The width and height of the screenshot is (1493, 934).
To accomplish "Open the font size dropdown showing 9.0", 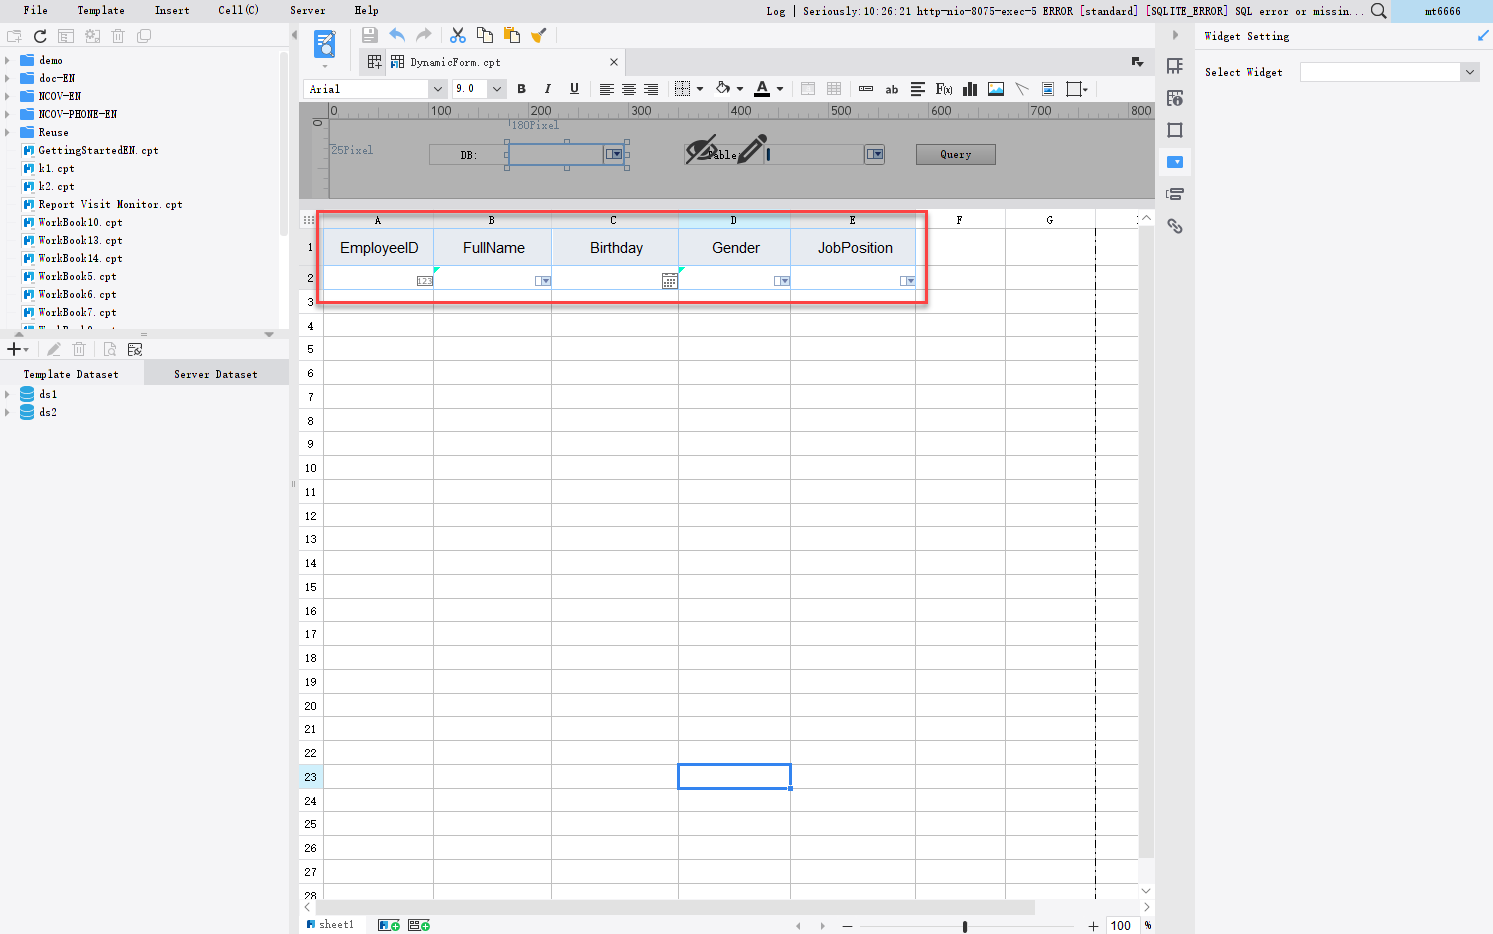I will point(497,89).
